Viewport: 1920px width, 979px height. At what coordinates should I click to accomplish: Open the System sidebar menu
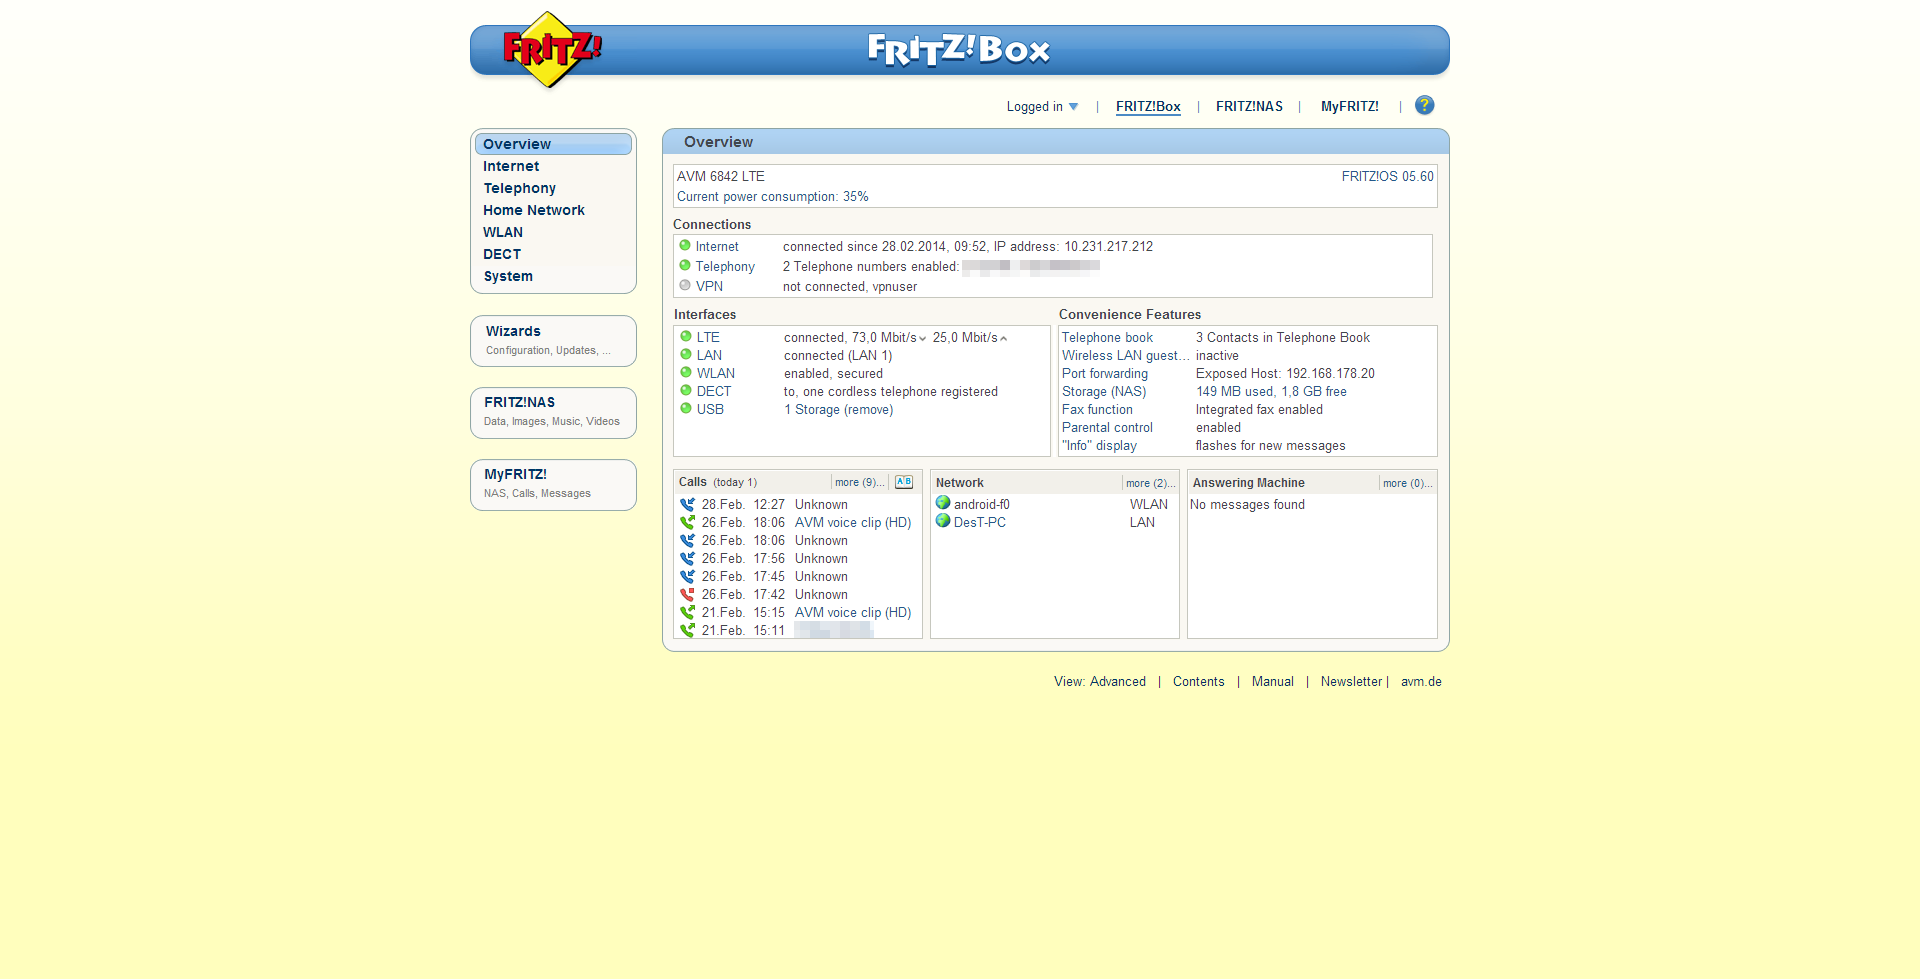[508, 276]
